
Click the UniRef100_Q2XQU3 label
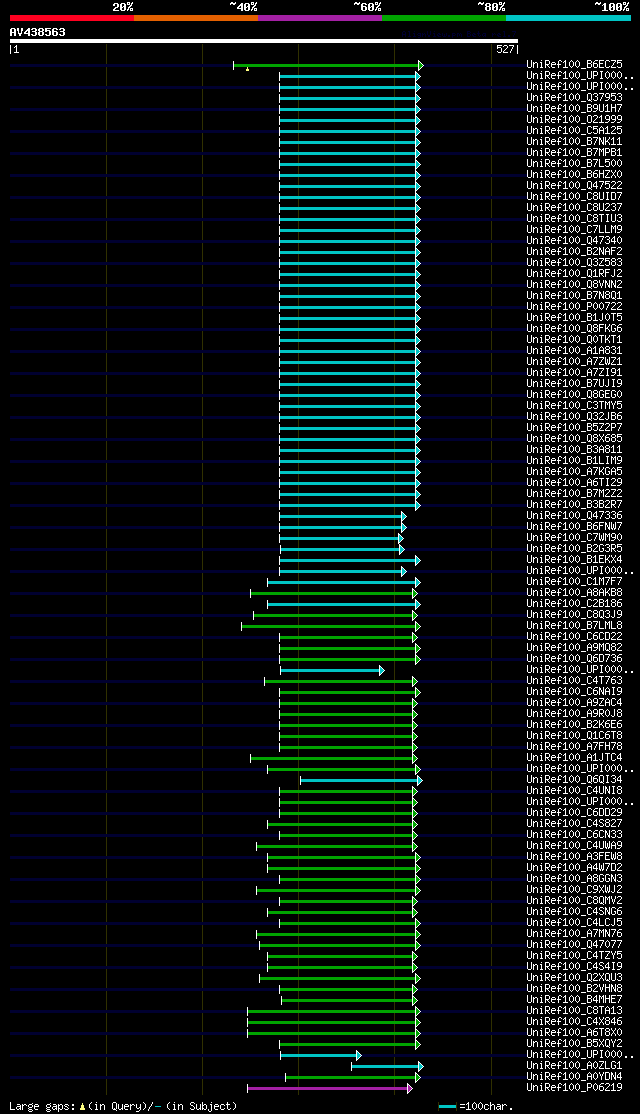click(575, 978)
